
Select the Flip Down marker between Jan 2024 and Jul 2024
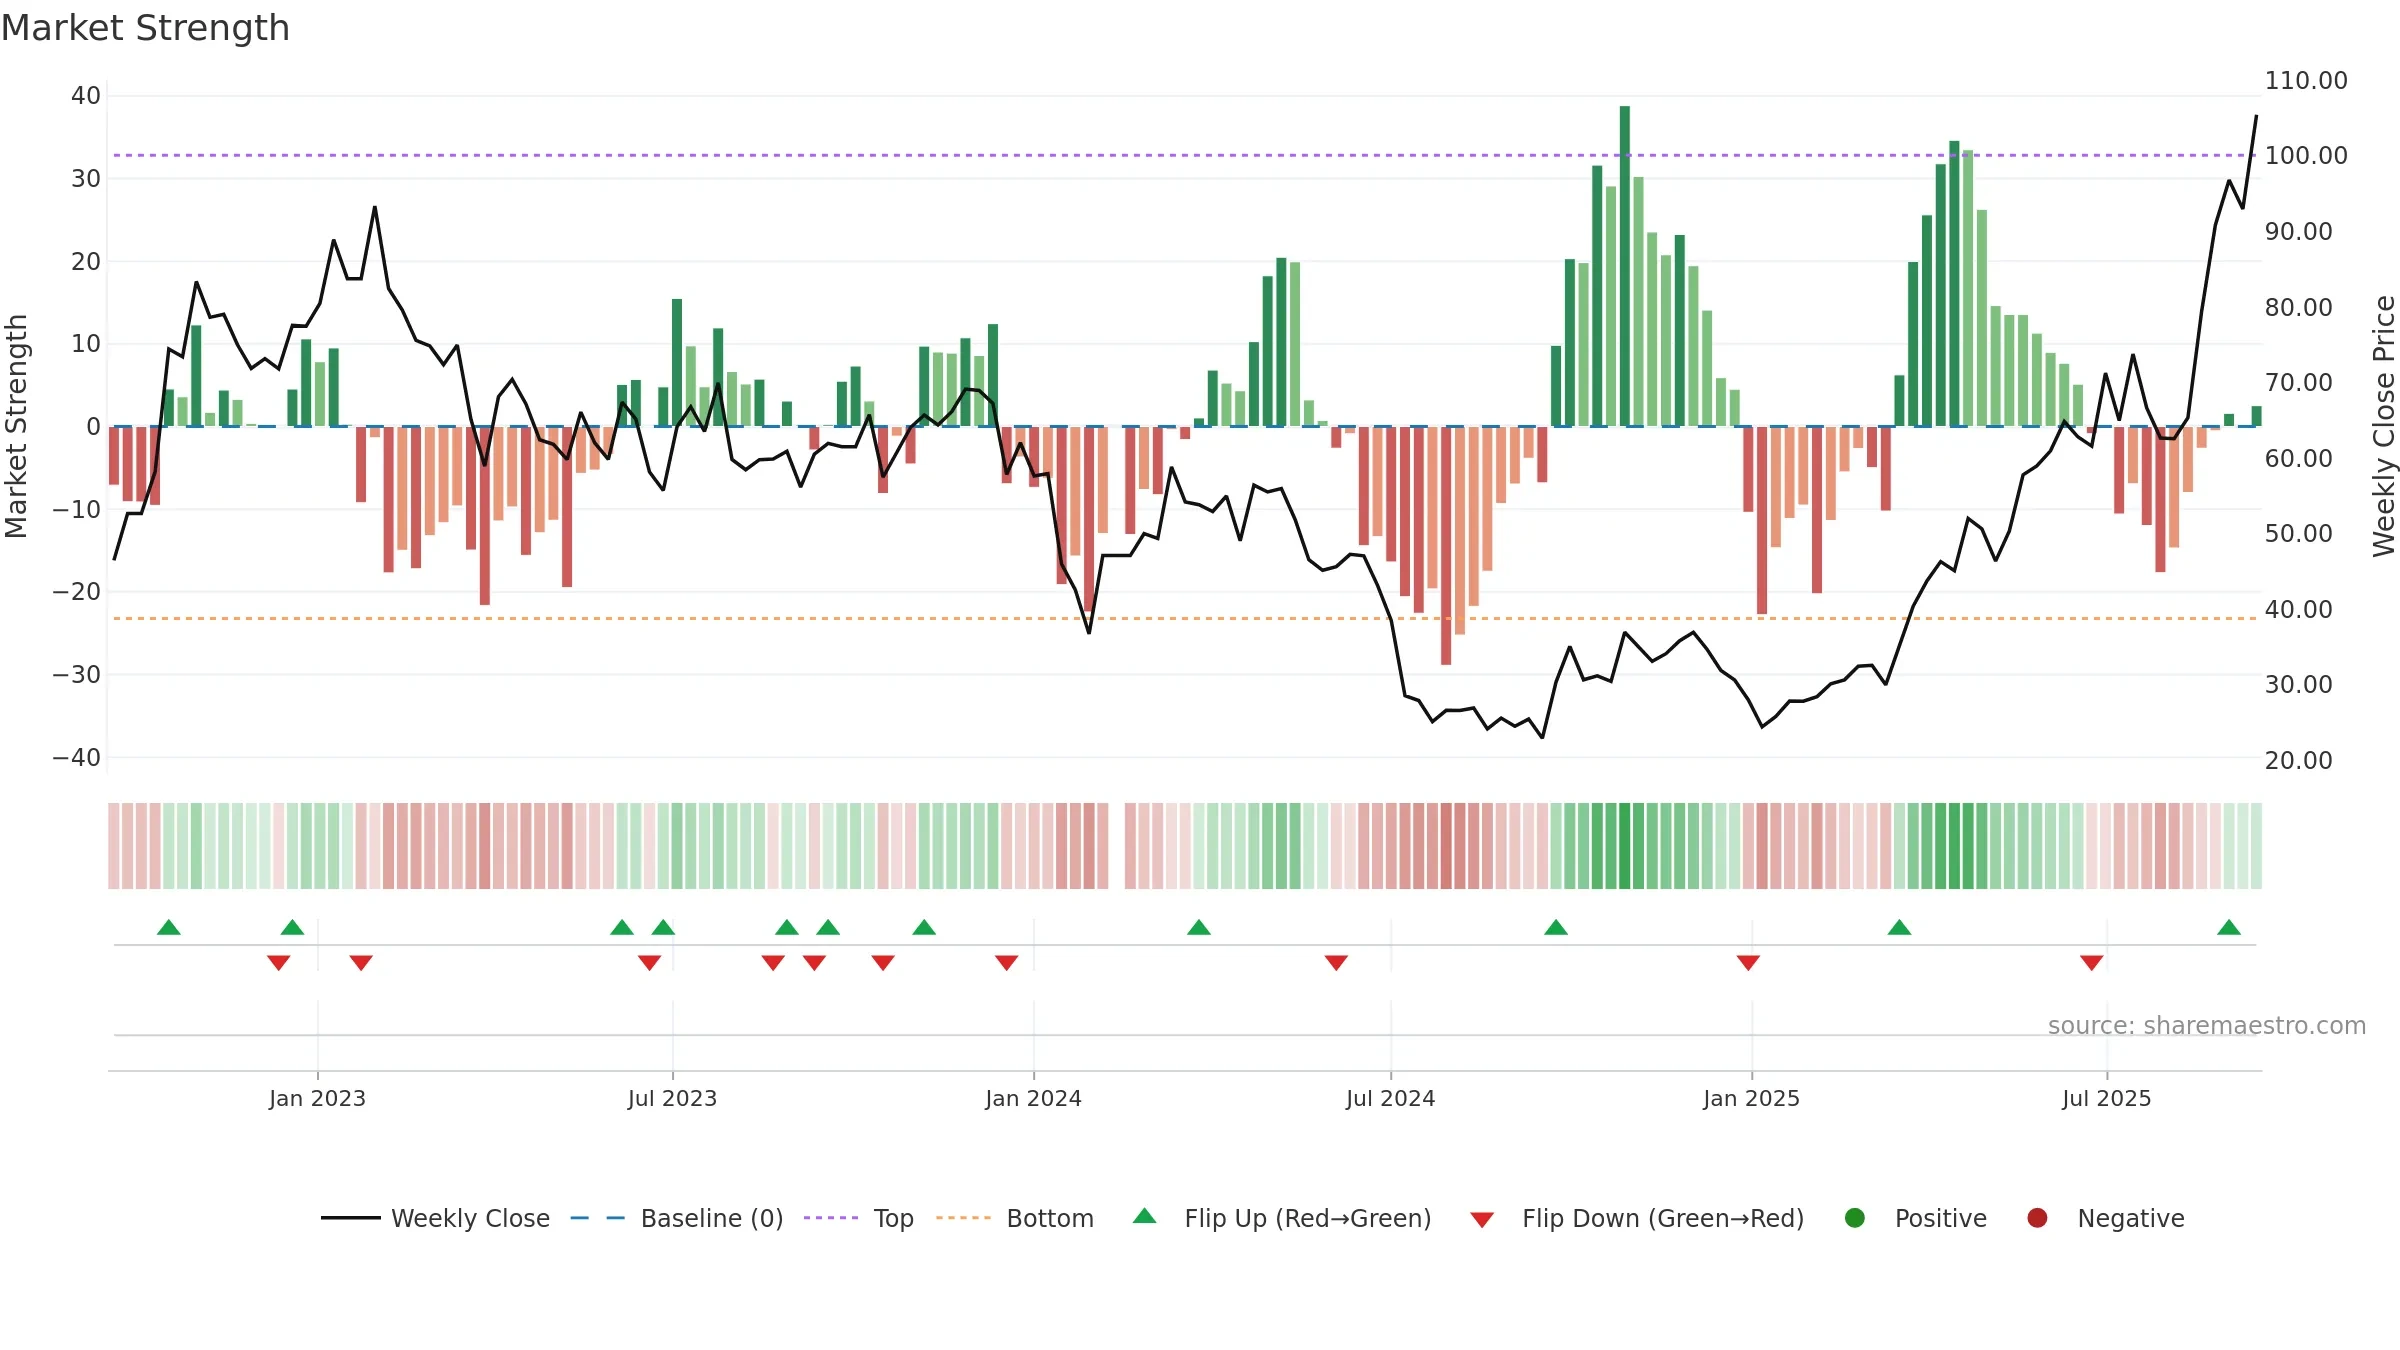[x=1336, y=962]
